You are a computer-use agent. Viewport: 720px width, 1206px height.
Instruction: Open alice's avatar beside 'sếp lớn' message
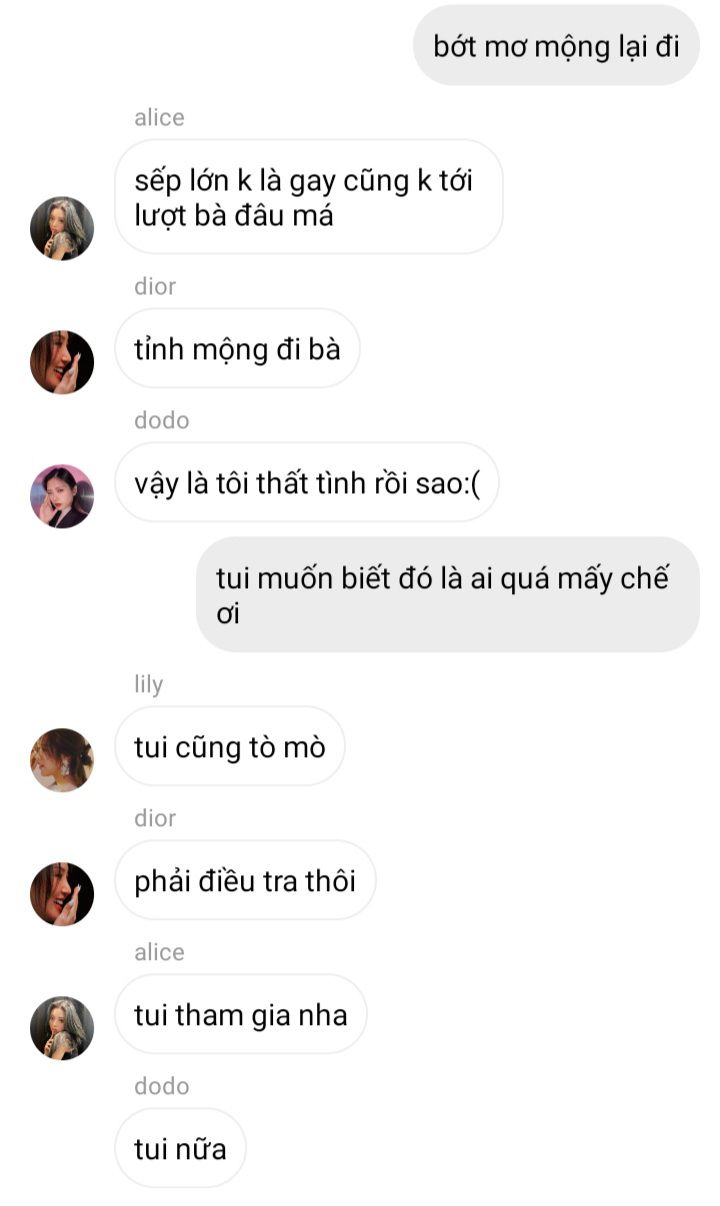pyautogui.click(x=62, y=228)
